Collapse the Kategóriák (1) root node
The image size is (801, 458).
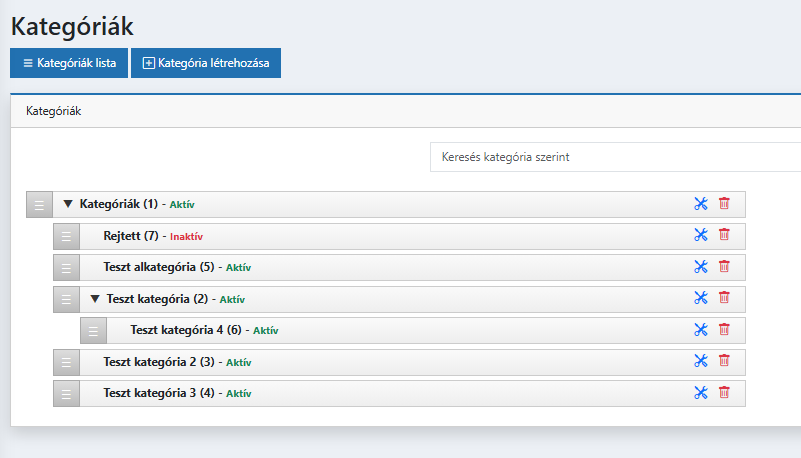click(x=68, y=204)
